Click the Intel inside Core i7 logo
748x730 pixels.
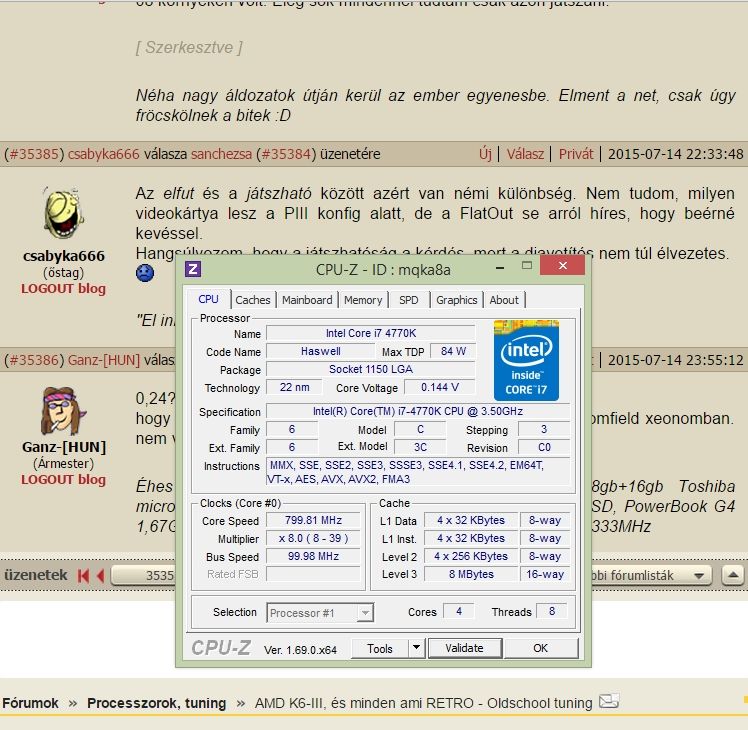click(526, 361)
